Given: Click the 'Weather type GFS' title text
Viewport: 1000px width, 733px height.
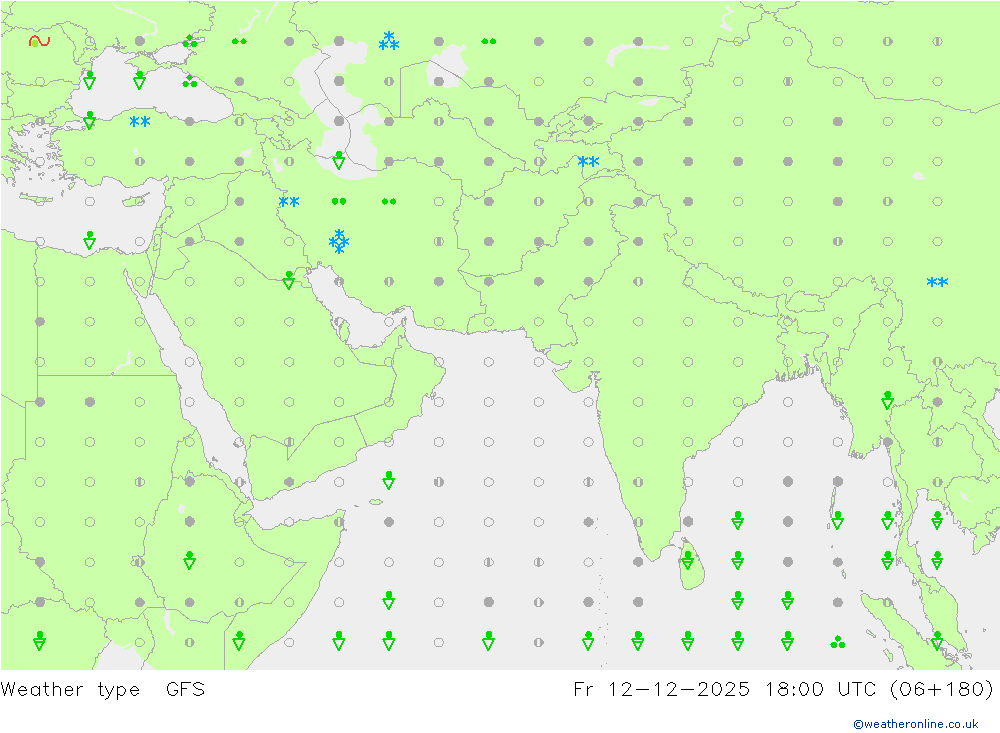Looking at the screenshot, I should pos(103,689).
